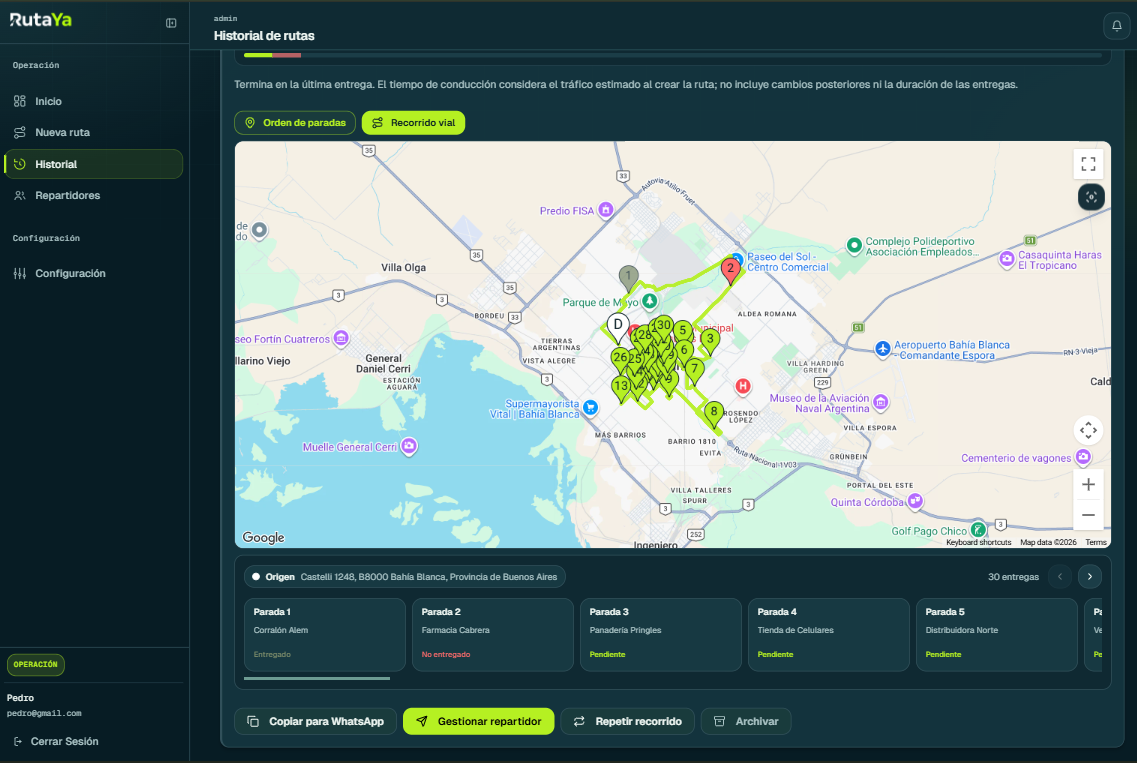Click the gray stop marker 1
The width and height of the screenshot is (1137, 763).
(x=628, y=278)
